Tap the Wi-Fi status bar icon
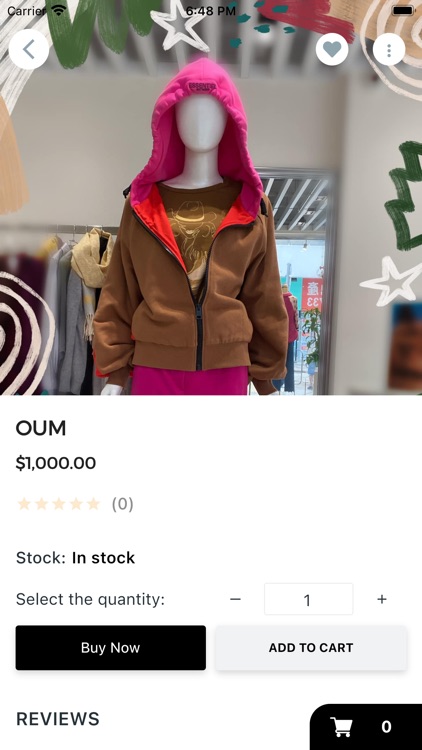 pos(59,11)
